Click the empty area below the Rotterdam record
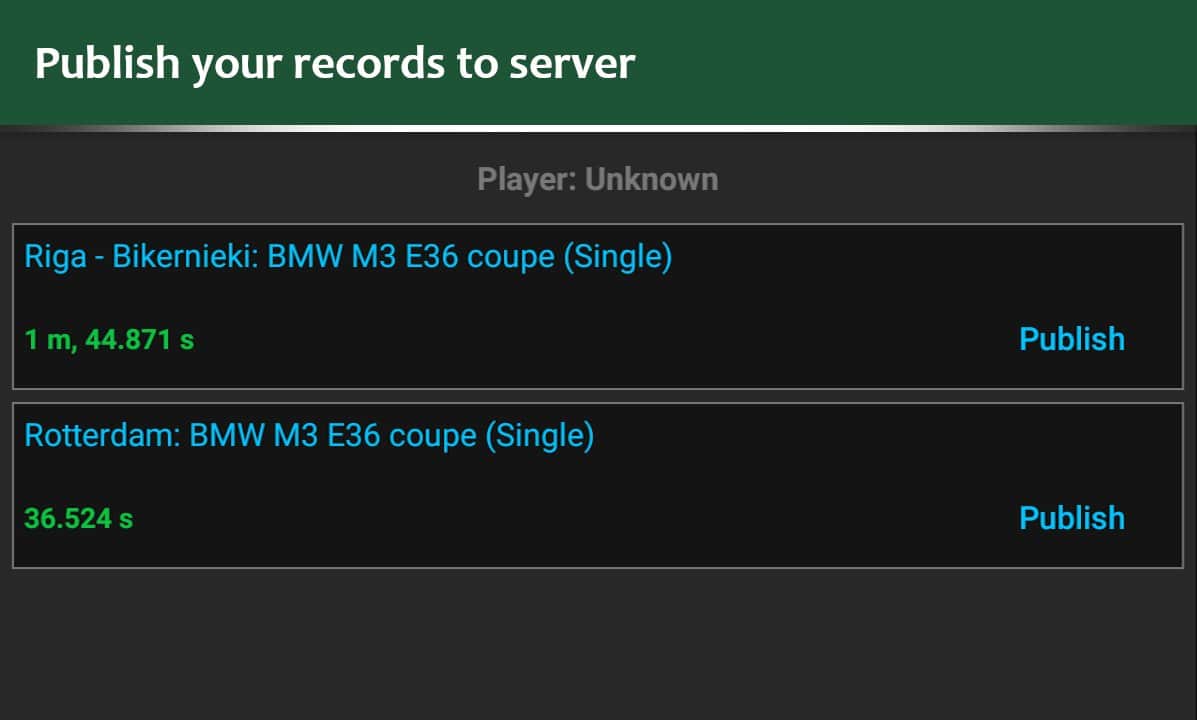Image resolution: width=1197 pixels, height=720 pixels. click(598, 645)
